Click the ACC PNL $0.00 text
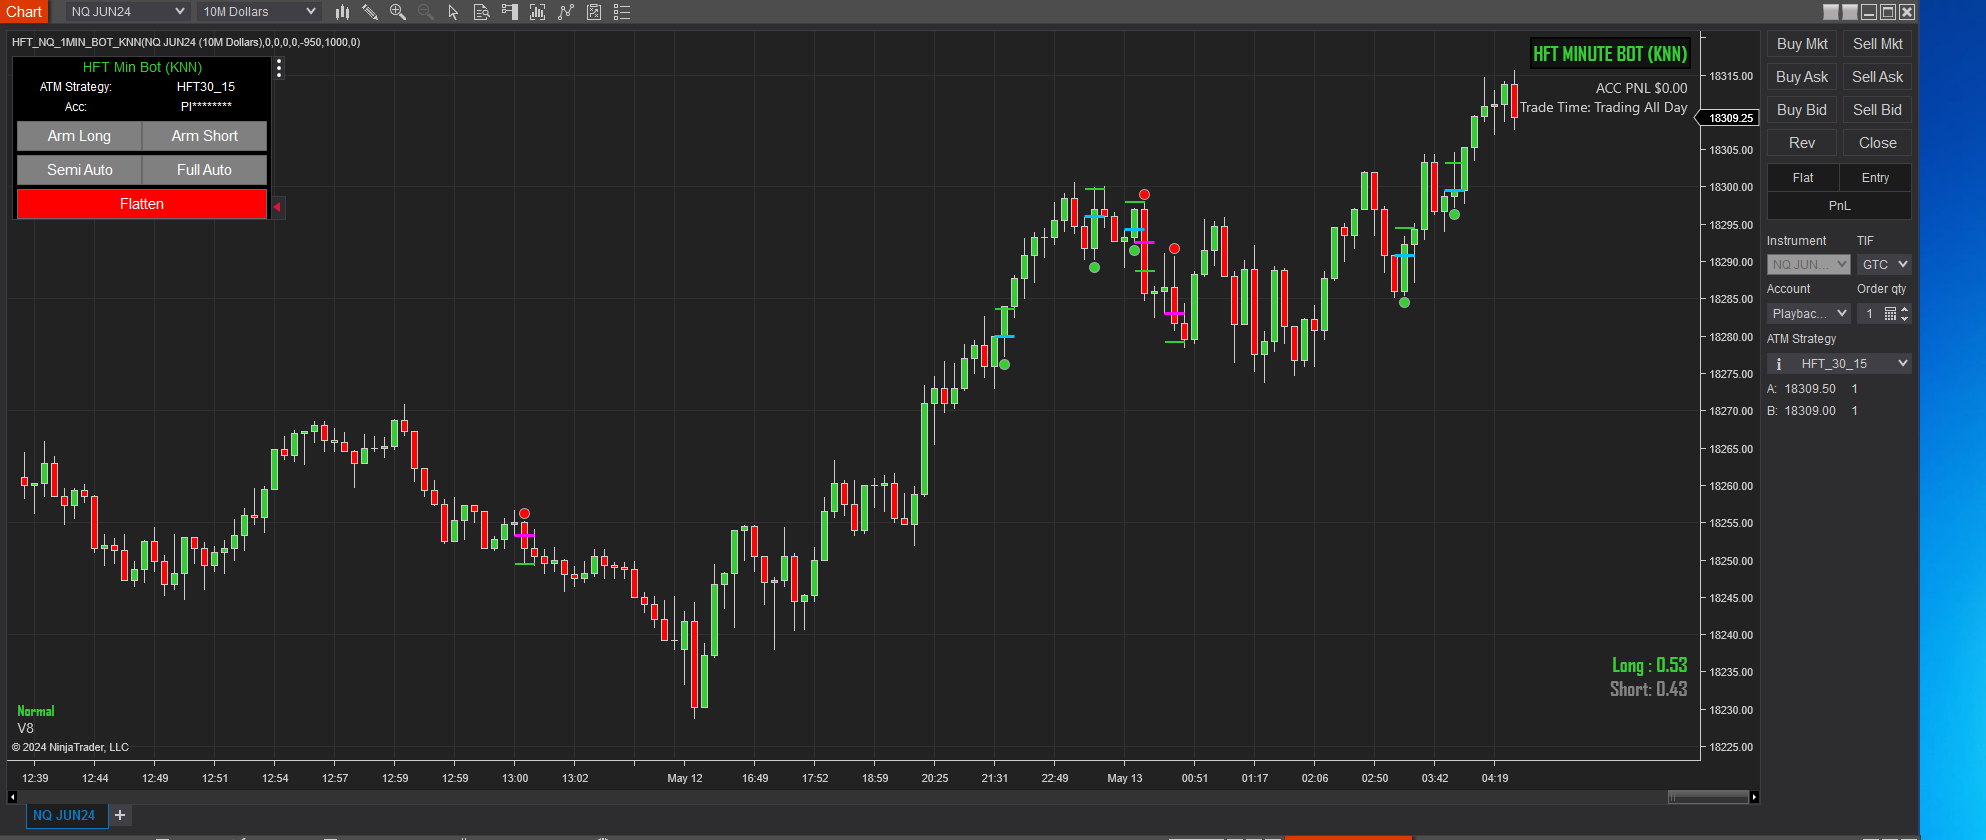1986x840 pixels. click(1641, 88)
